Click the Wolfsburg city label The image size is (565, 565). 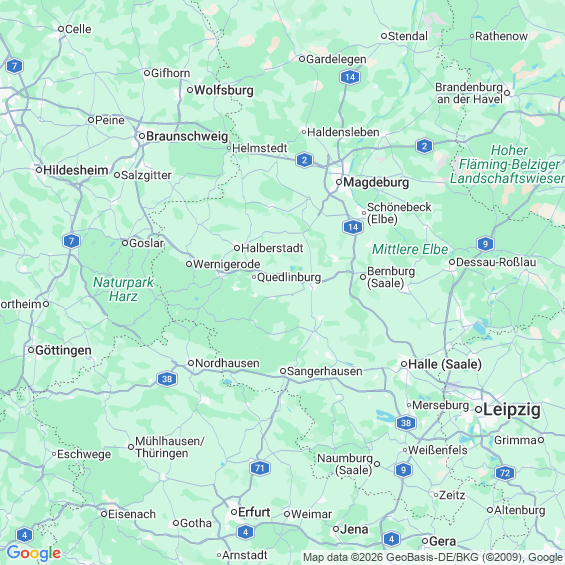pyautogui.click(x=224, y=90)
